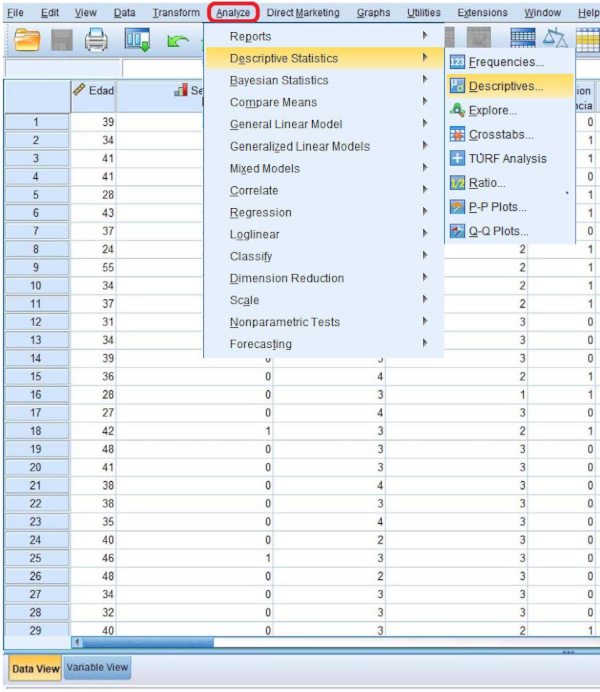Open the Graphs menu

[373, 12]
